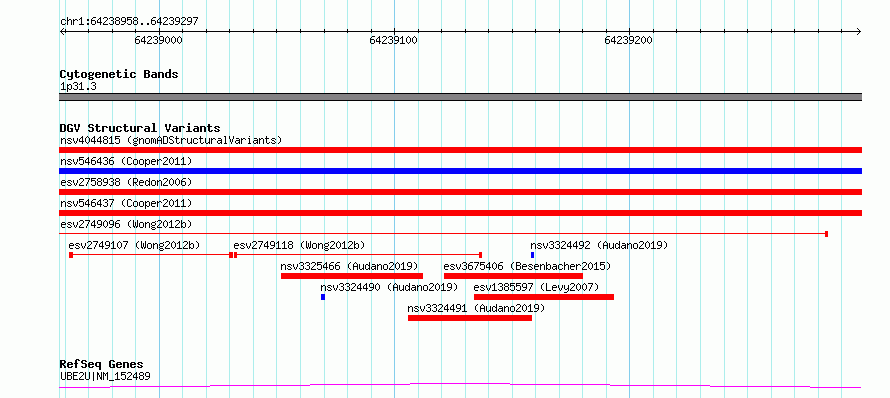Select the esv1385597 Levy2007 red bar

tap(544, 297)
